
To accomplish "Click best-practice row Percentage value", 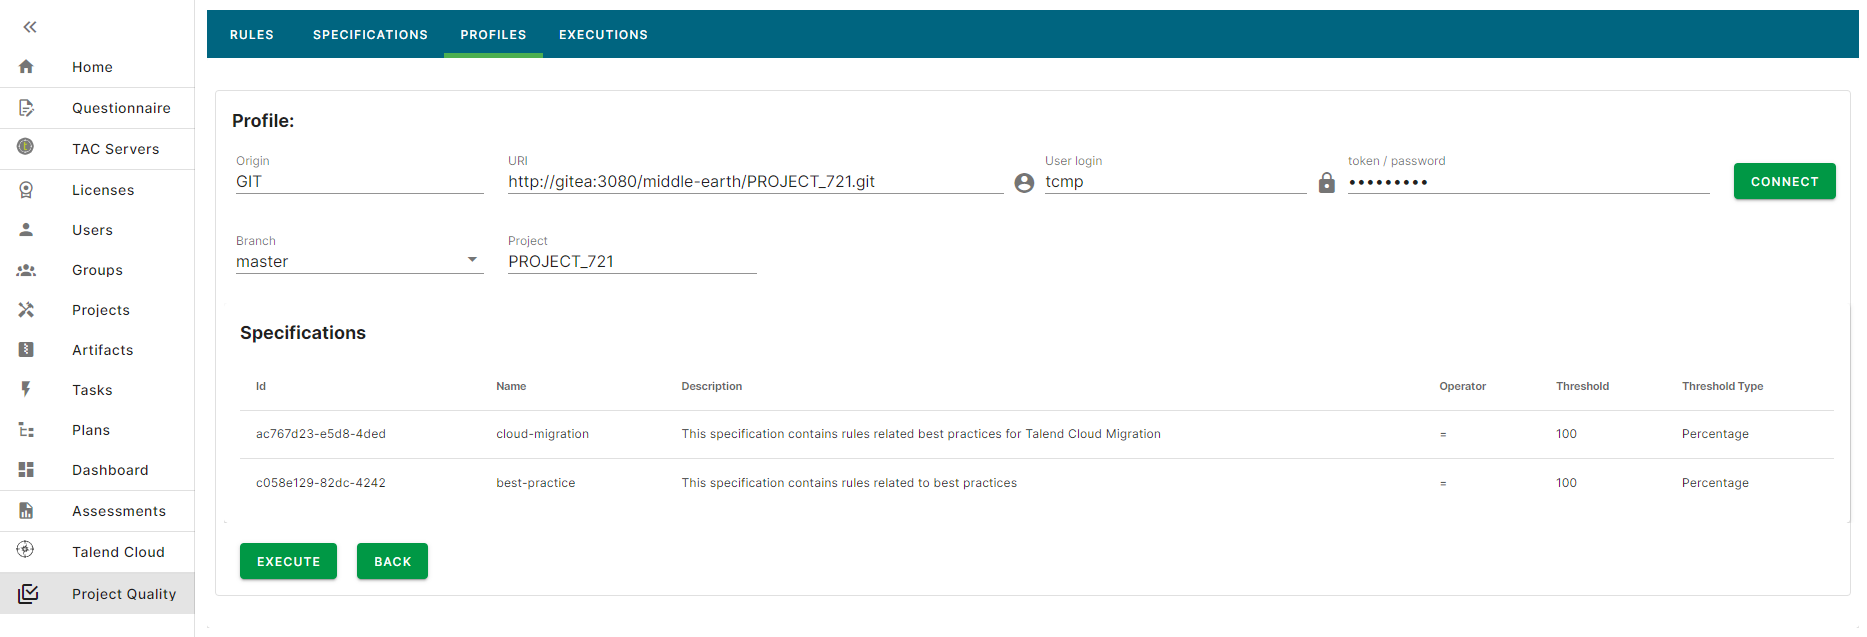I will 1715,483.
